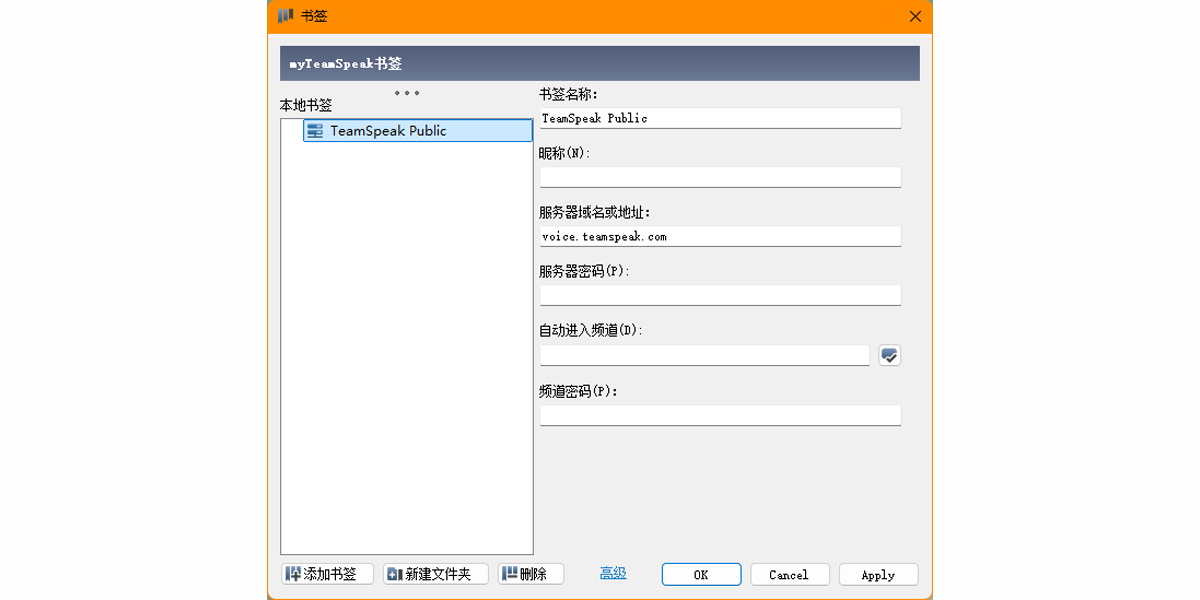Open the channel selection picker beside 自动进入频道
Image resolution: width=1200 pixels, height=600 pixels.
pyautogui.click(x=889, y=355)
